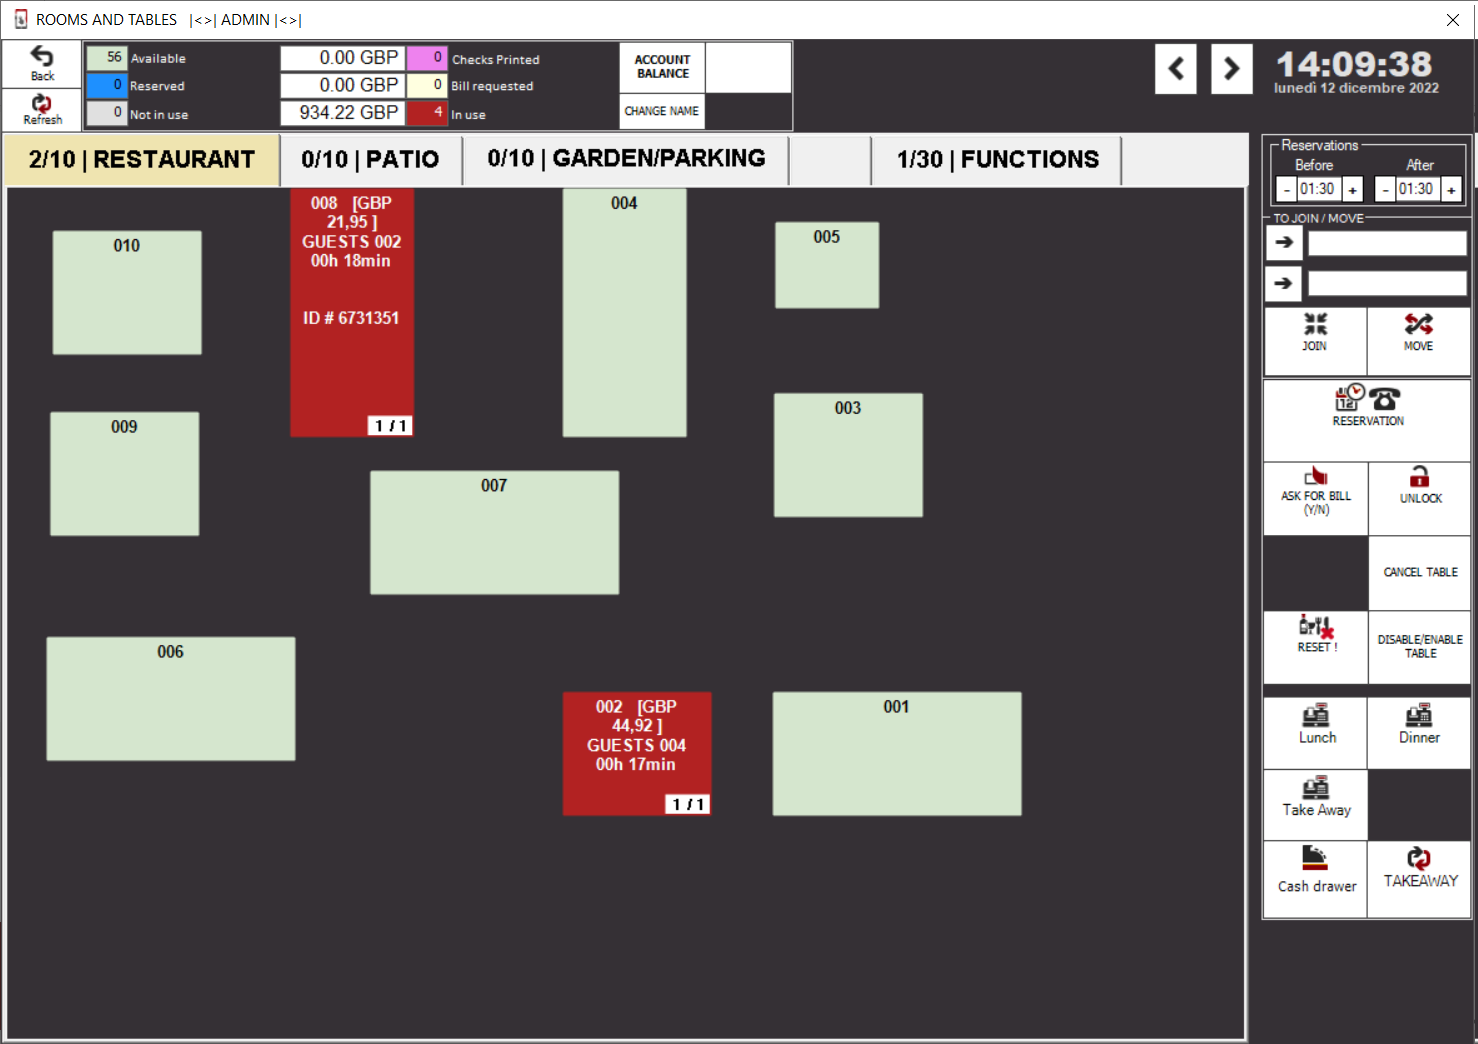
Task: Refresh the floor plan view
Action: 41,110
